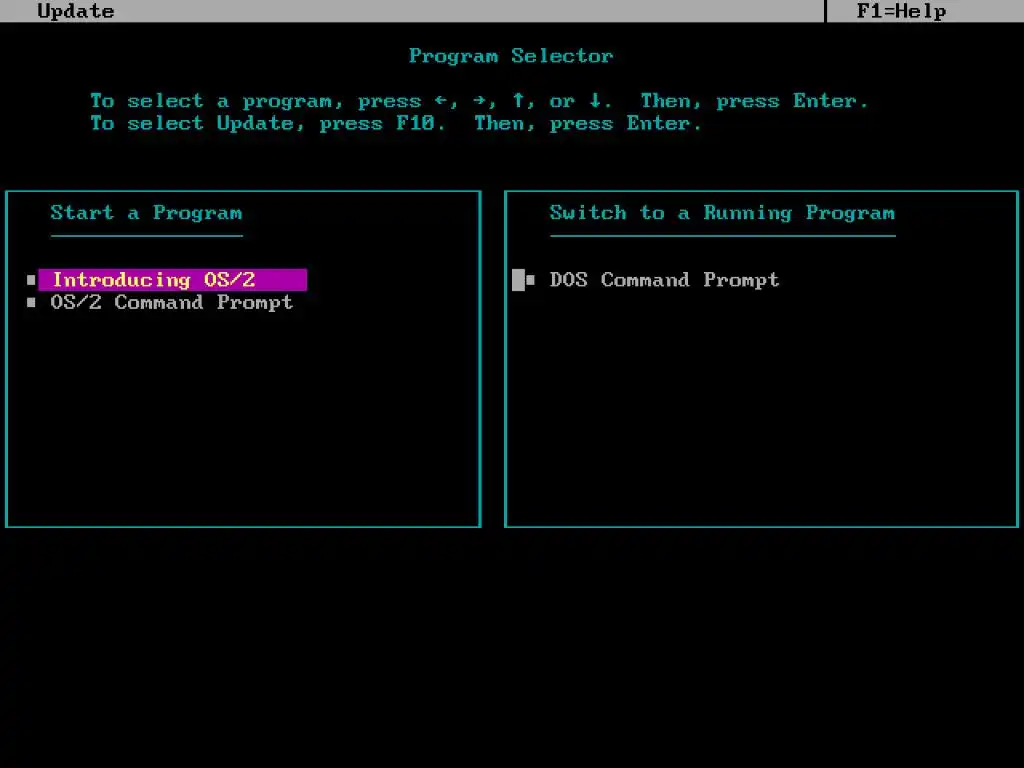Click the instruction line about arrow keys
1024x768 pixels.
coord(479,101)
